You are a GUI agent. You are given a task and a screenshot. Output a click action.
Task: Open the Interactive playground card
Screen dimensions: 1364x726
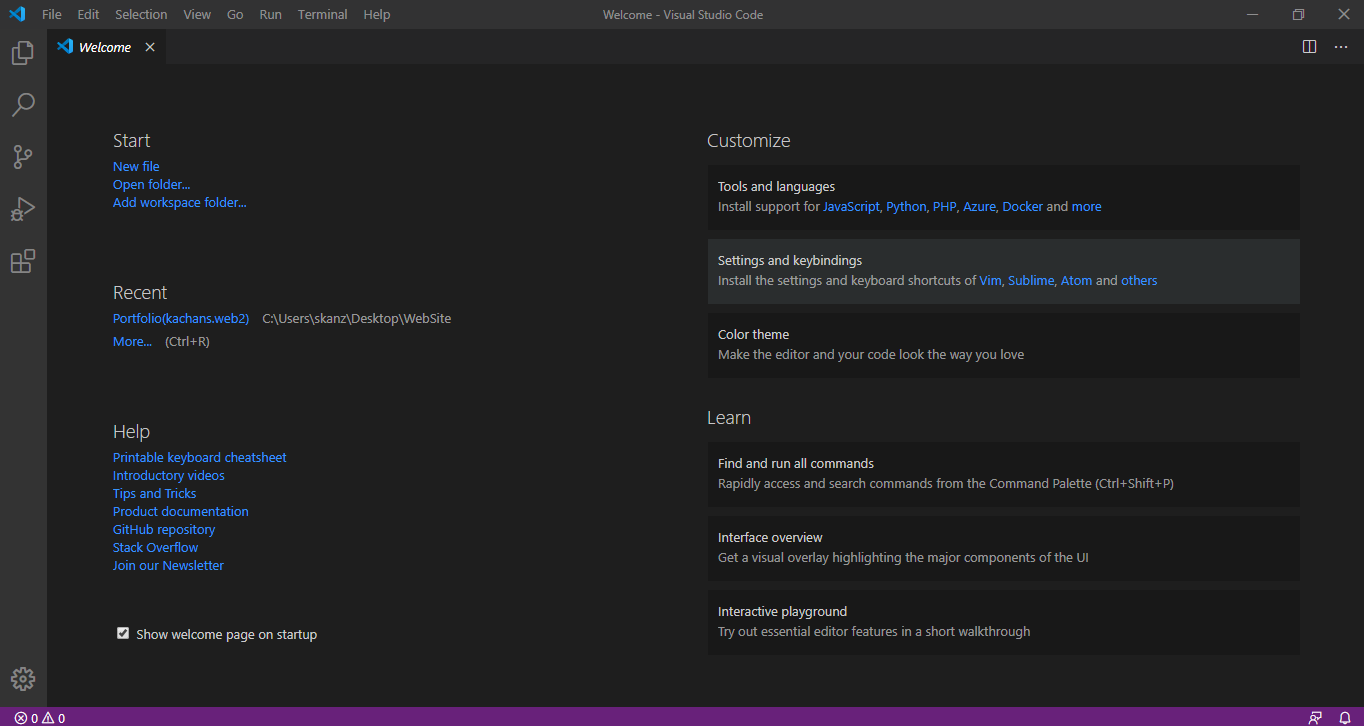[1003, 622]
